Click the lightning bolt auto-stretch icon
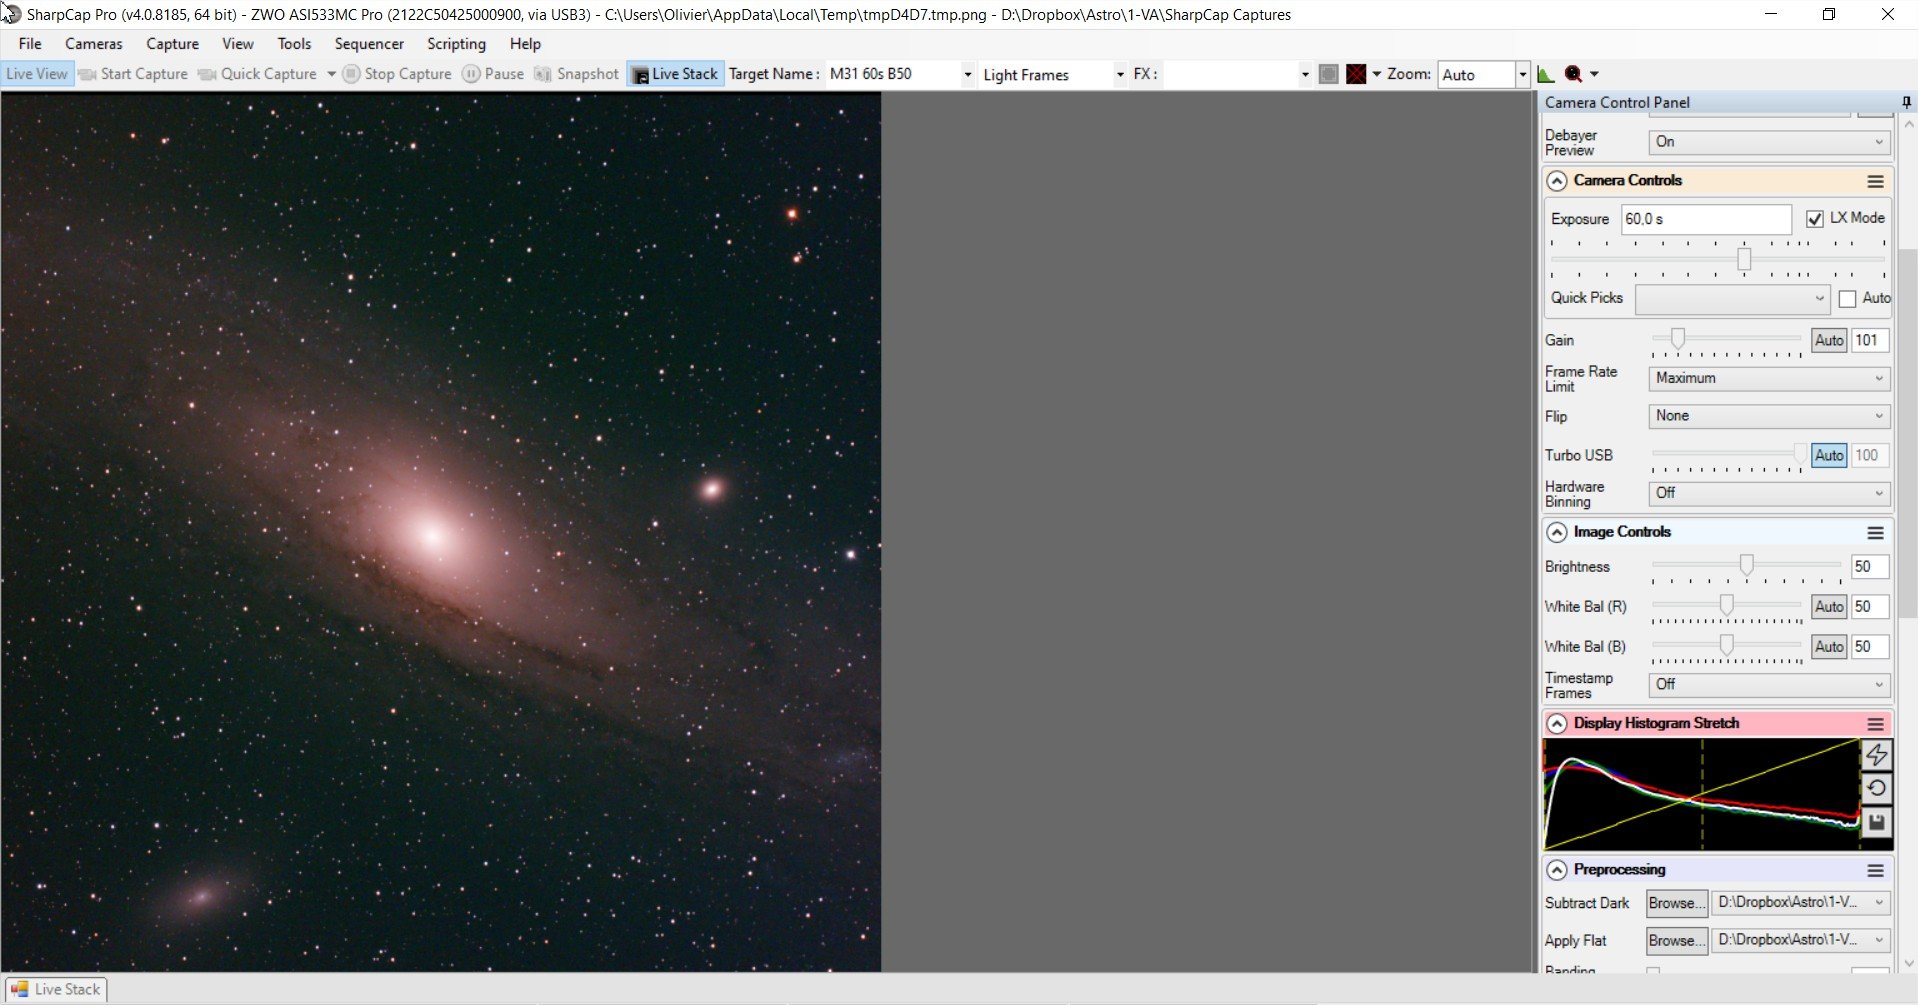Image resolution: width=1918 pixels, height=1005 pixels. pyautogui.click(x=1876, y=755)
